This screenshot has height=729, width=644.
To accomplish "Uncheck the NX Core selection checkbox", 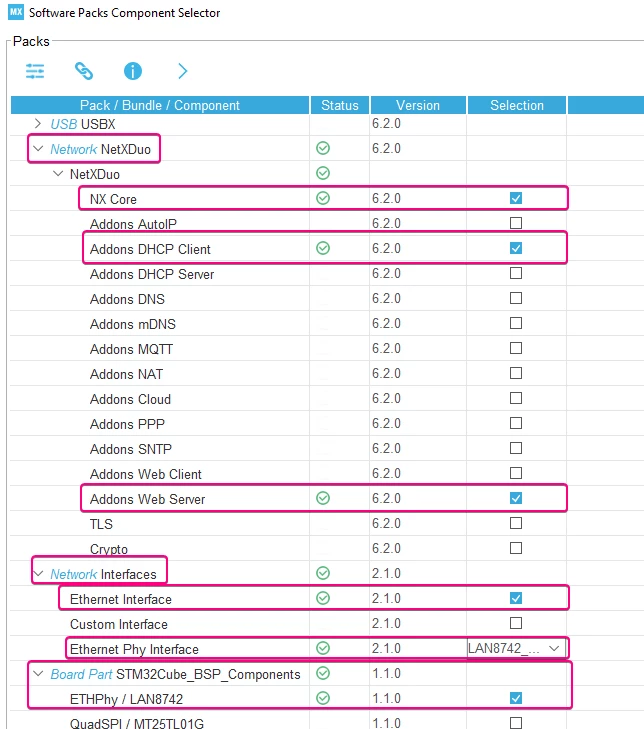I will pos(516,198).
